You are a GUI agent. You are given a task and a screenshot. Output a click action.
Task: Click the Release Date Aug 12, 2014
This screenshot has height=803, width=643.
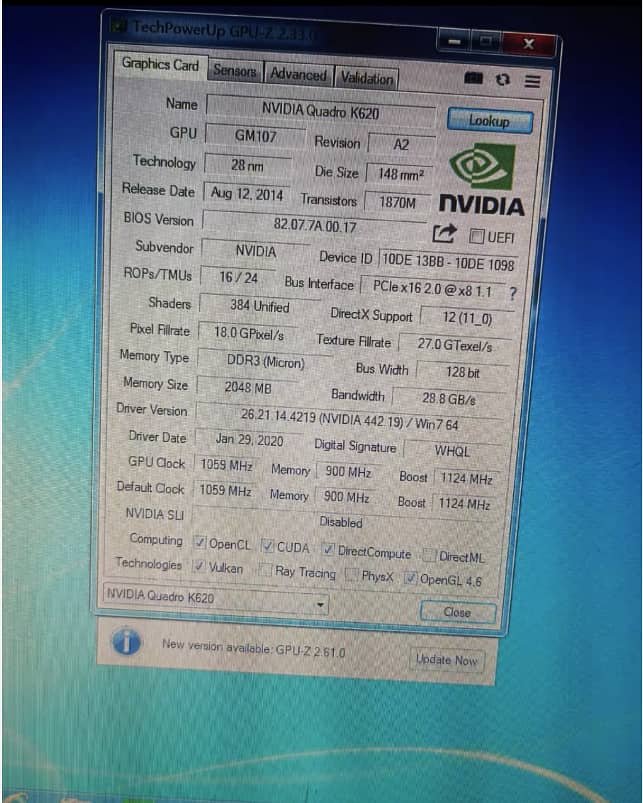point(247,194)
